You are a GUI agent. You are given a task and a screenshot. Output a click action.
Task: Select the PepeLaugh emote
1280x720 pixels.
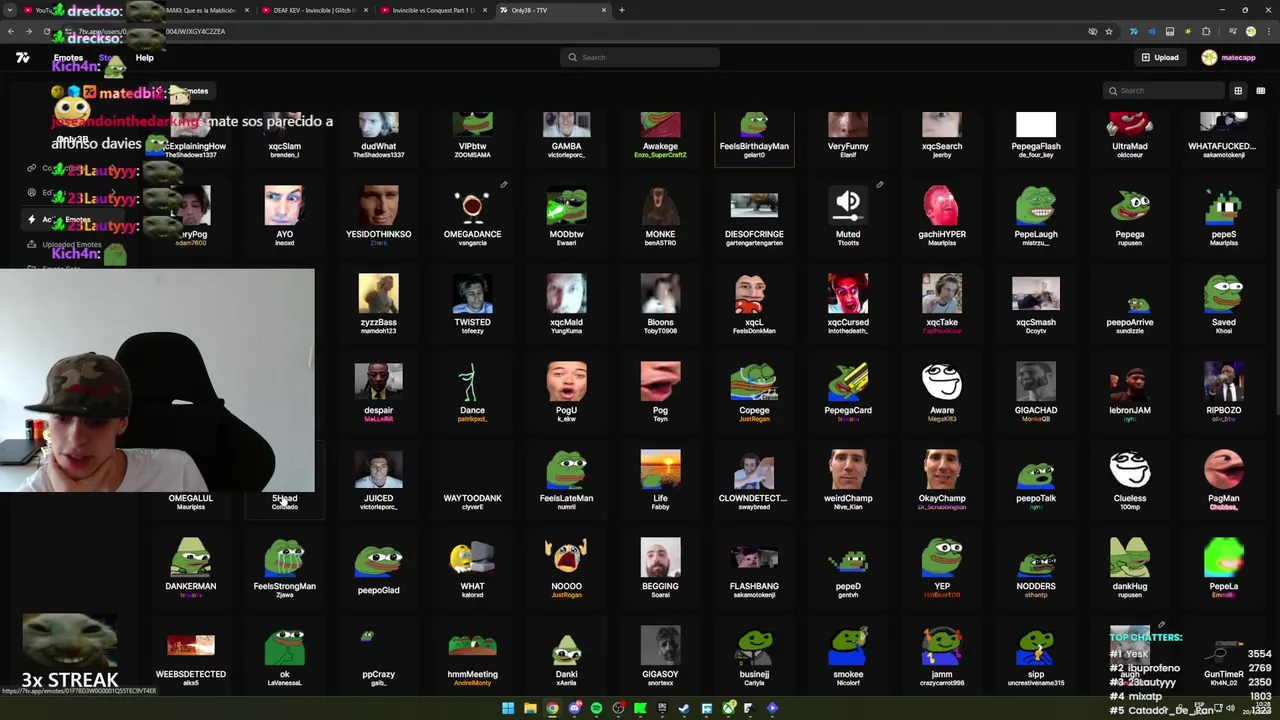point(1036,215)
